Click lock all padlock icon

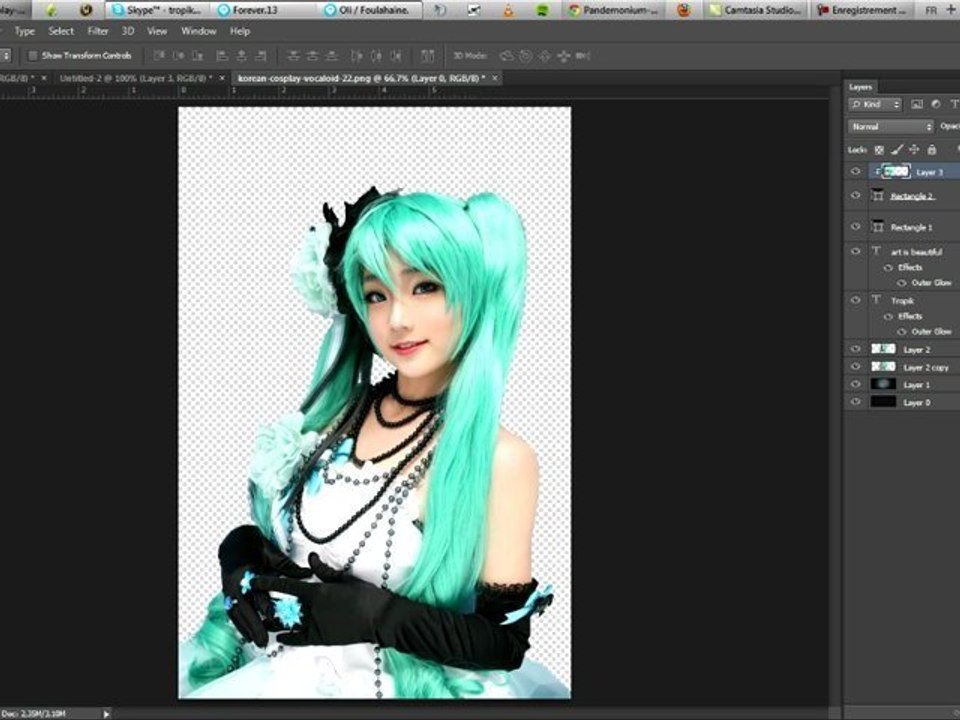click(931, 149)
